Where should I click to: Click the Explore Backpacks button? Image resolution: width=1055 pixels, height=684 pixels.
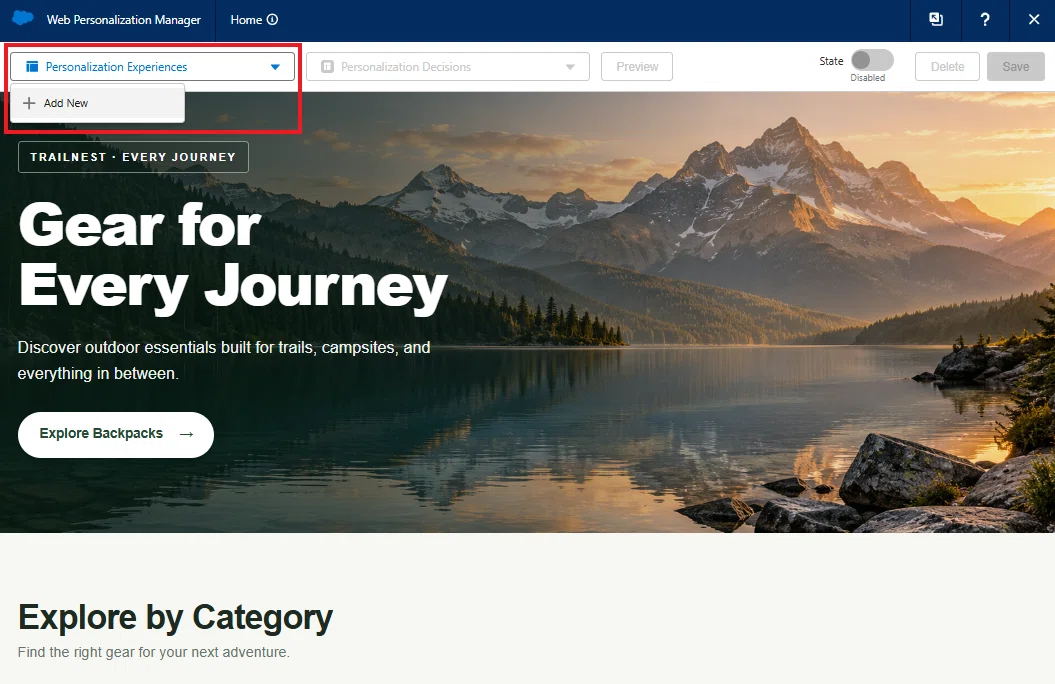point(116,434)
